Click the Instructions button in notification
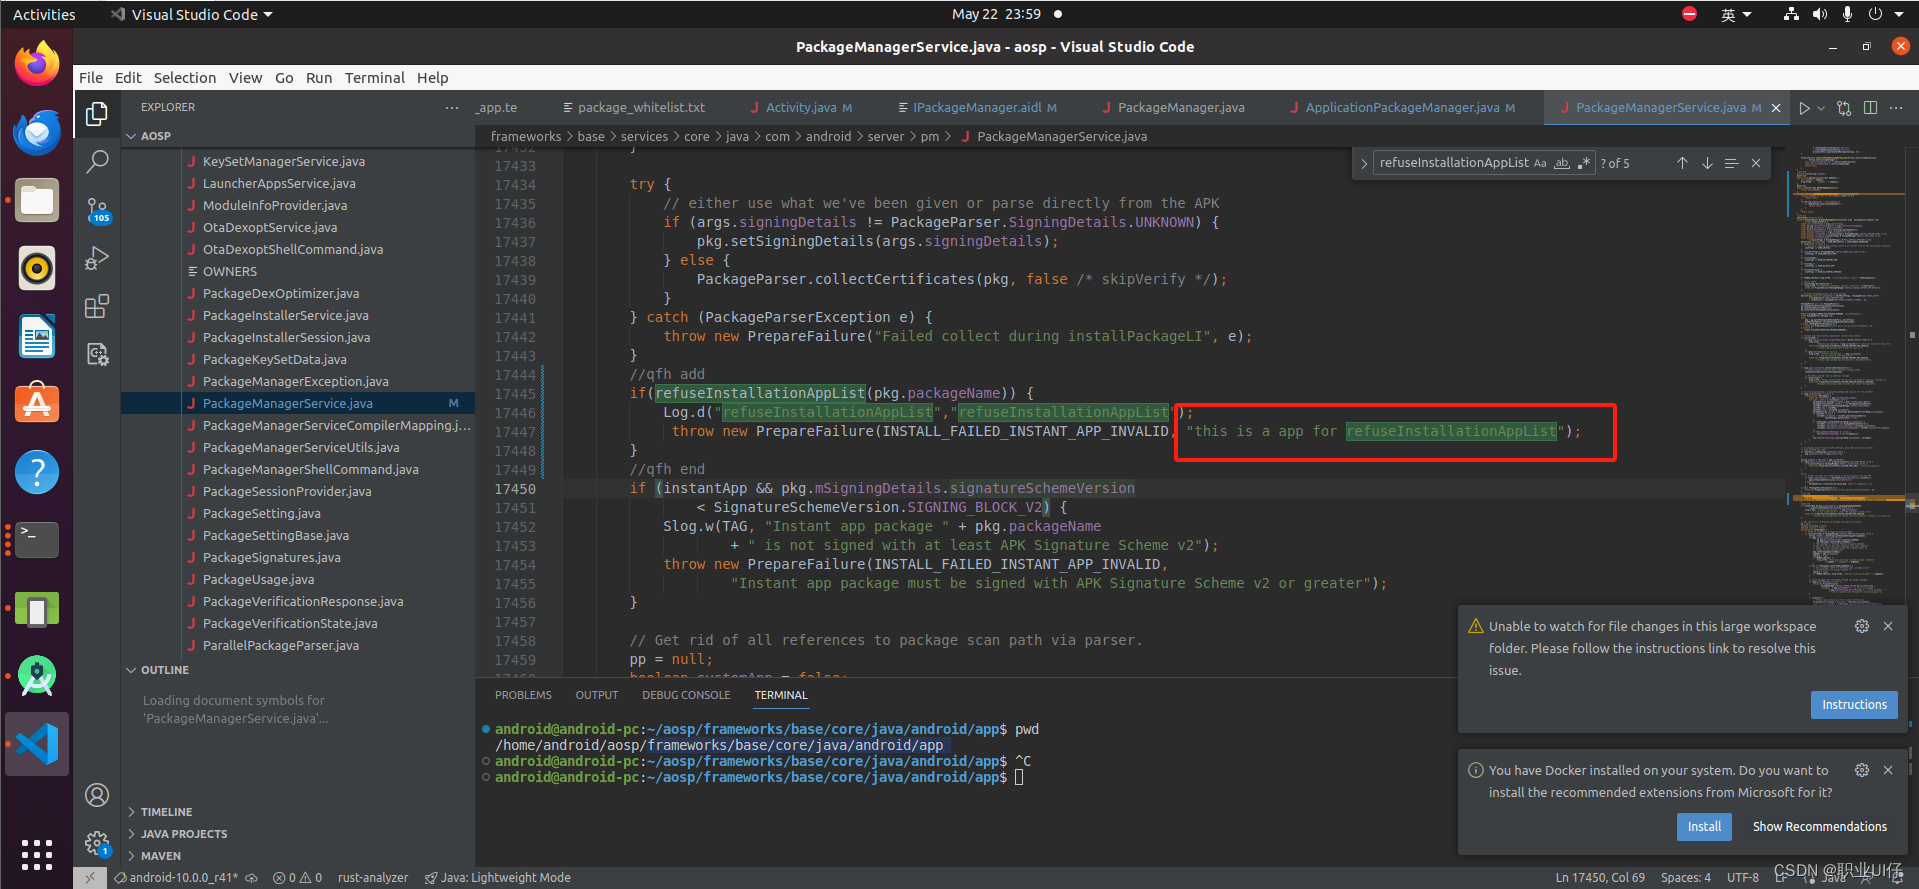The height and width of the screenshot is (889, 1919). 1854,705
